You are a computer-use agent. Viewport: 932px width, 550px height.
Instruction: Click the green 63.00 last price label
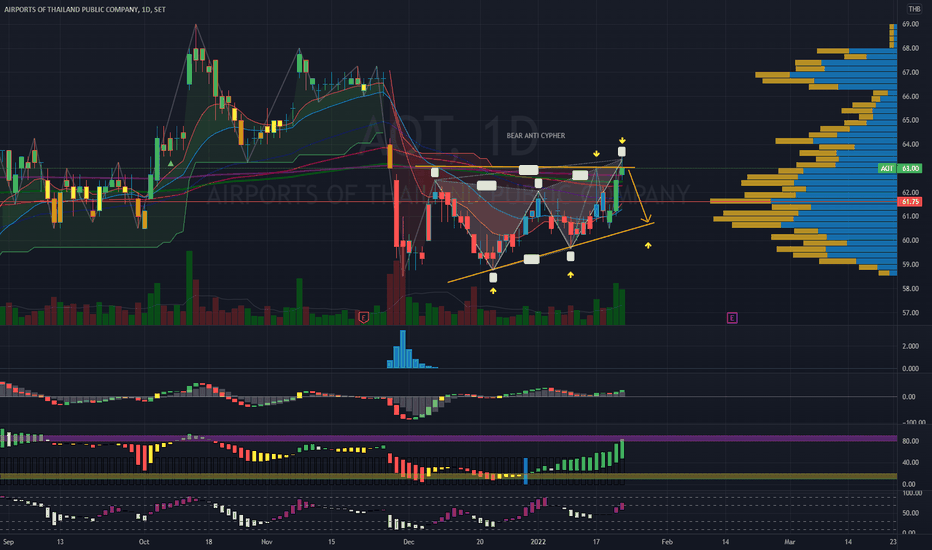point(911,168)
